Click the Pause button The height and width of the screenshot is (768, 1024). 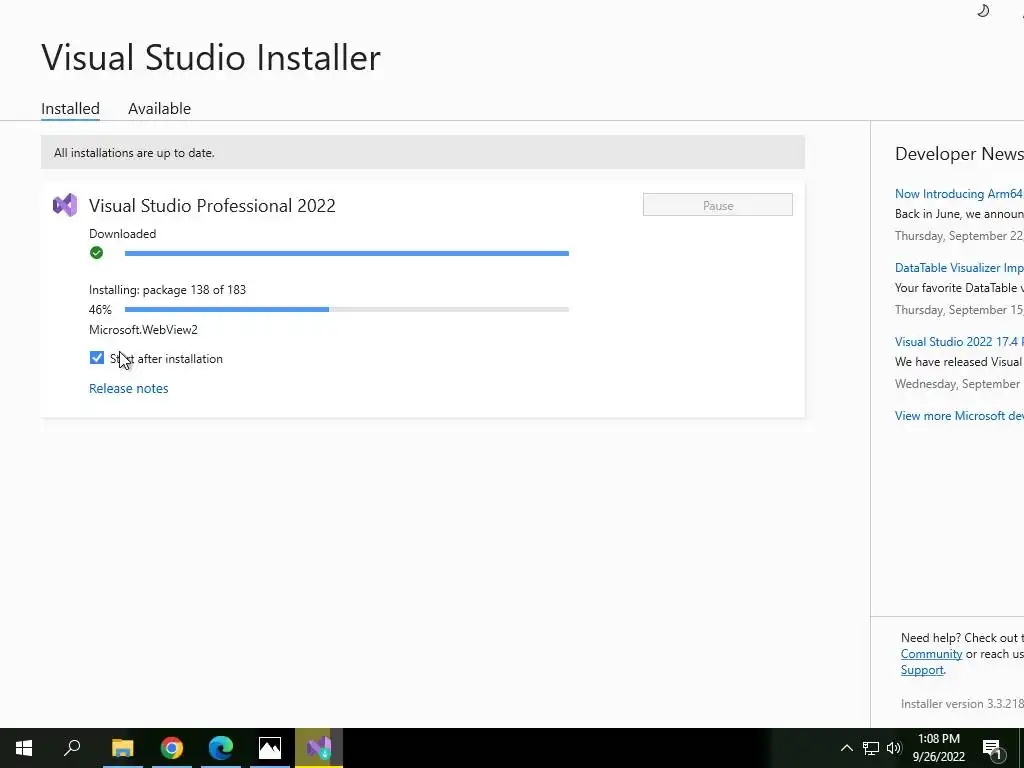click(718, 205)
